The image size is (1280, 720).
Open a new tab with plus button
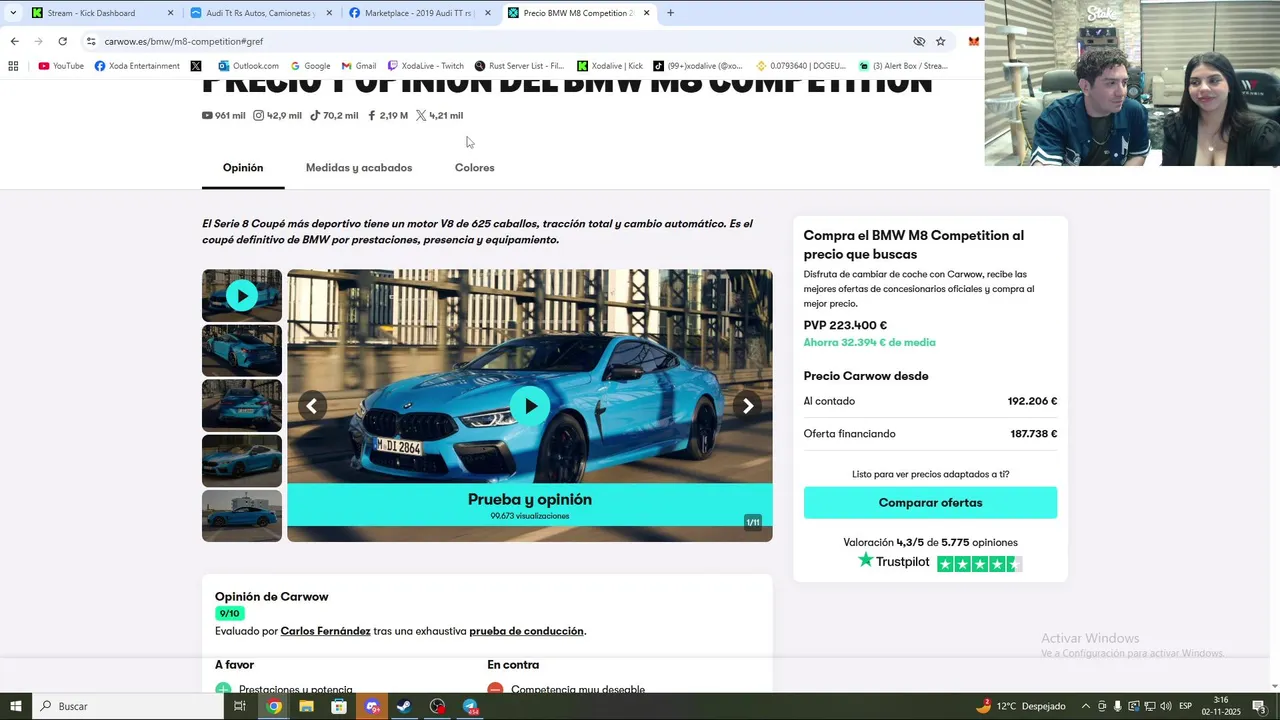click(x=670, y=13)
